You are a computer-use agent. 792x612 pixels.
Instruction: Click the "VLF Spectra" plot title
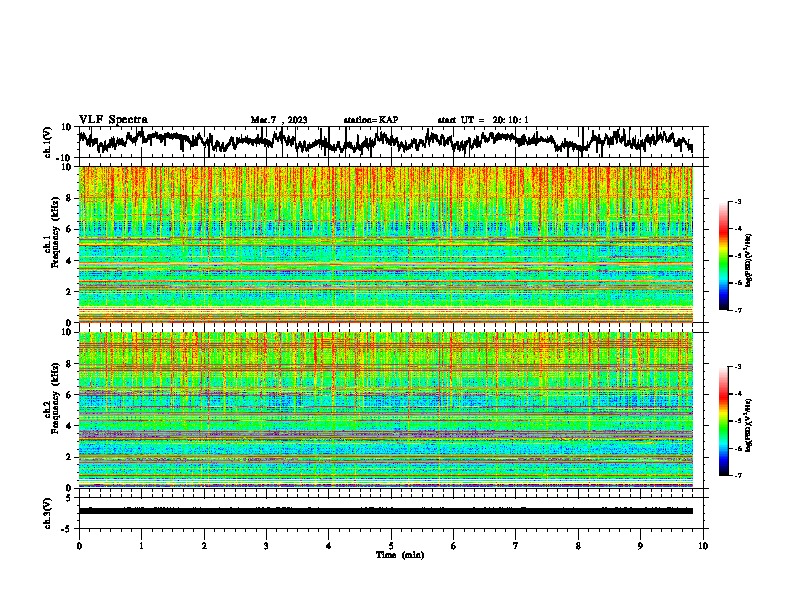113,120
